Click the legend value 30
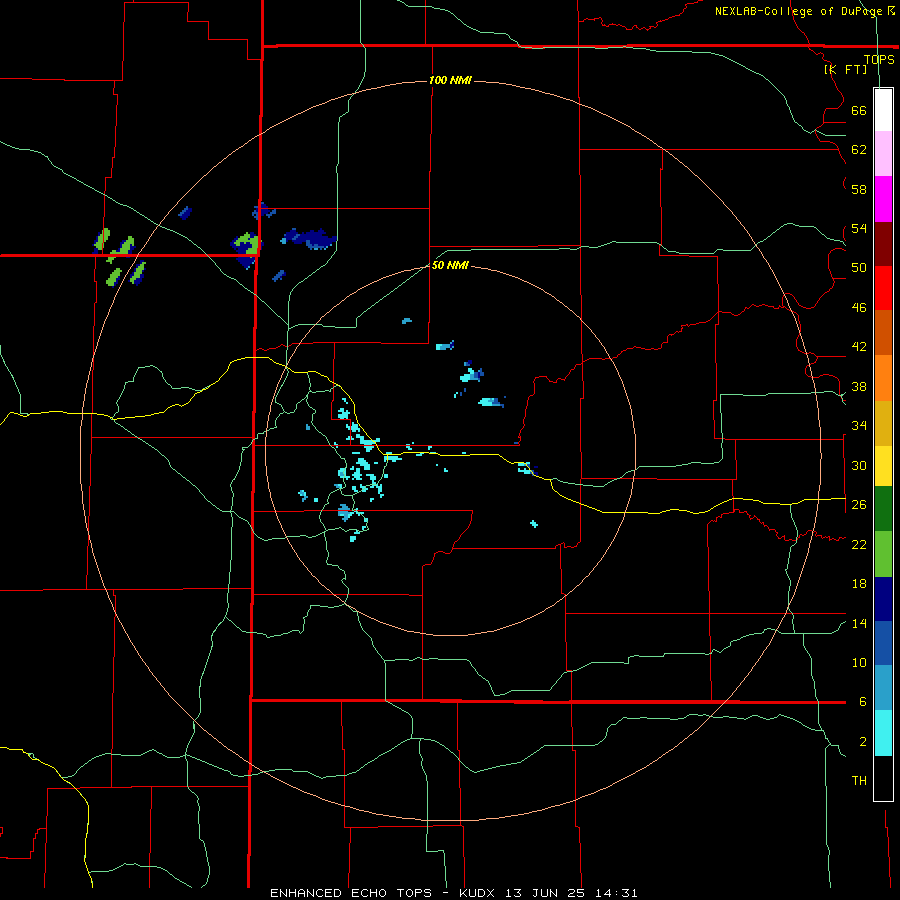The width and height of the screenshot is (900, 900). (859, 465)
